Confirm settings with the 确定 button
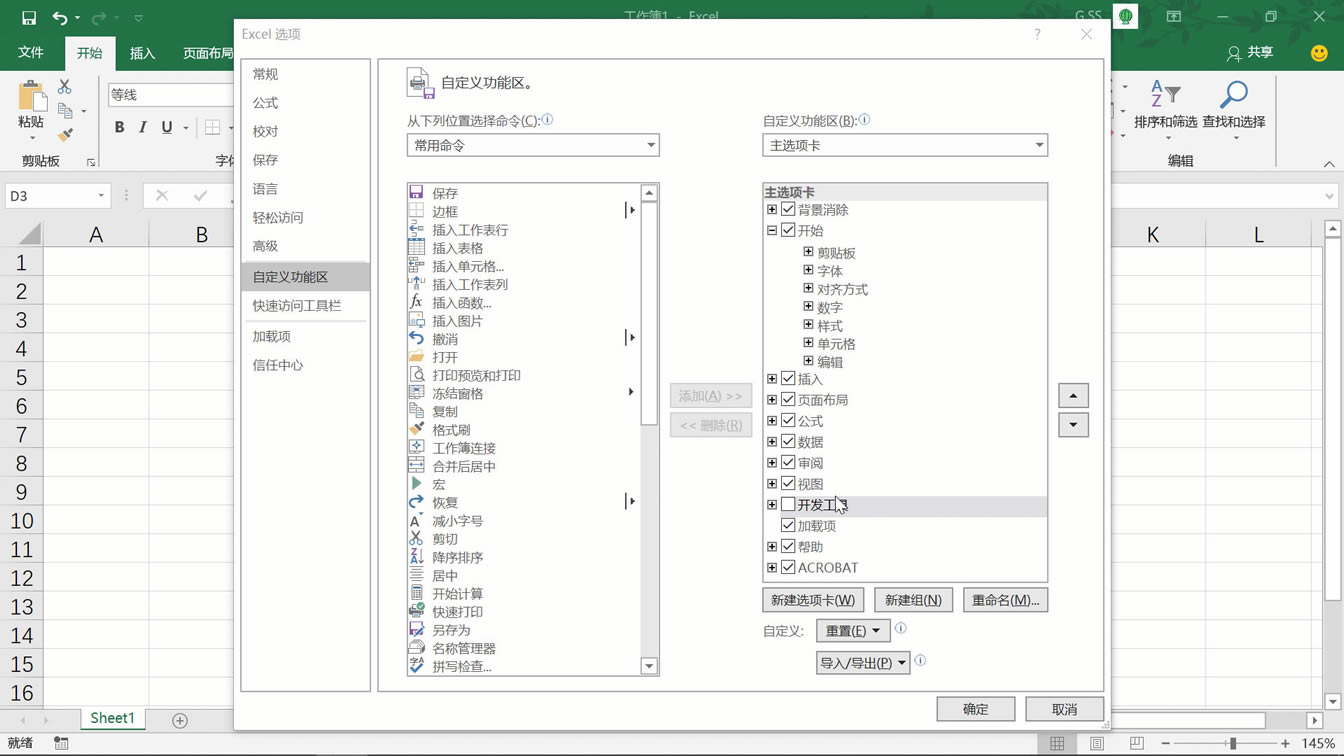1344x756 pixels. pyautogui.click(x=975, y=708)
